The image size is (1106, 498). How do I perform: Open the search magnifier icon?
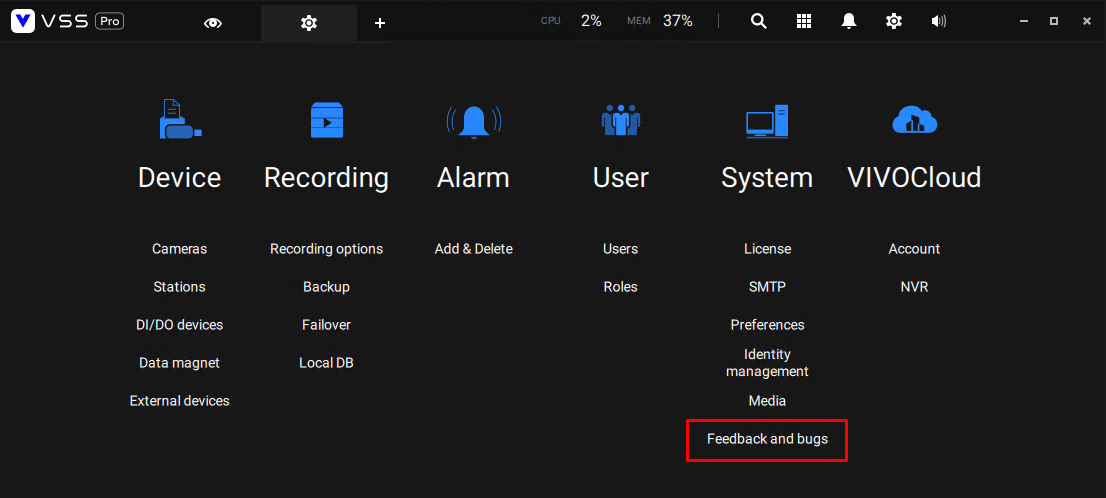click(758, 21)
